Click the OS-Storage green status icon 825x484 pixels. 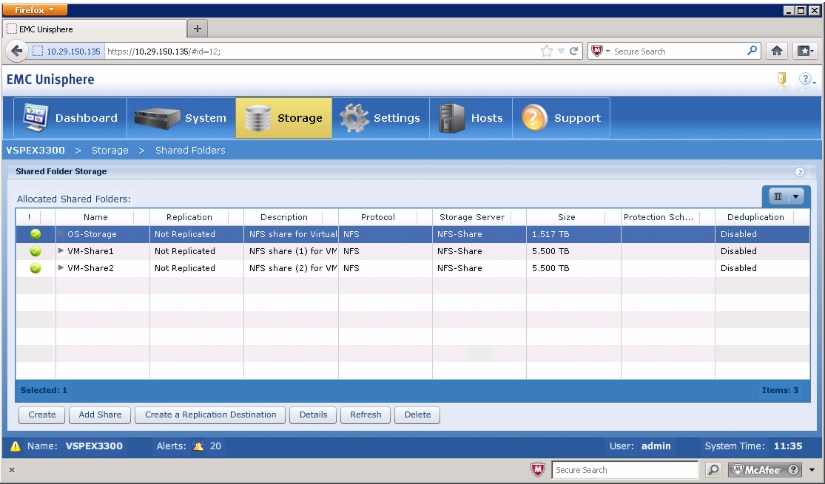click(35, 234)
